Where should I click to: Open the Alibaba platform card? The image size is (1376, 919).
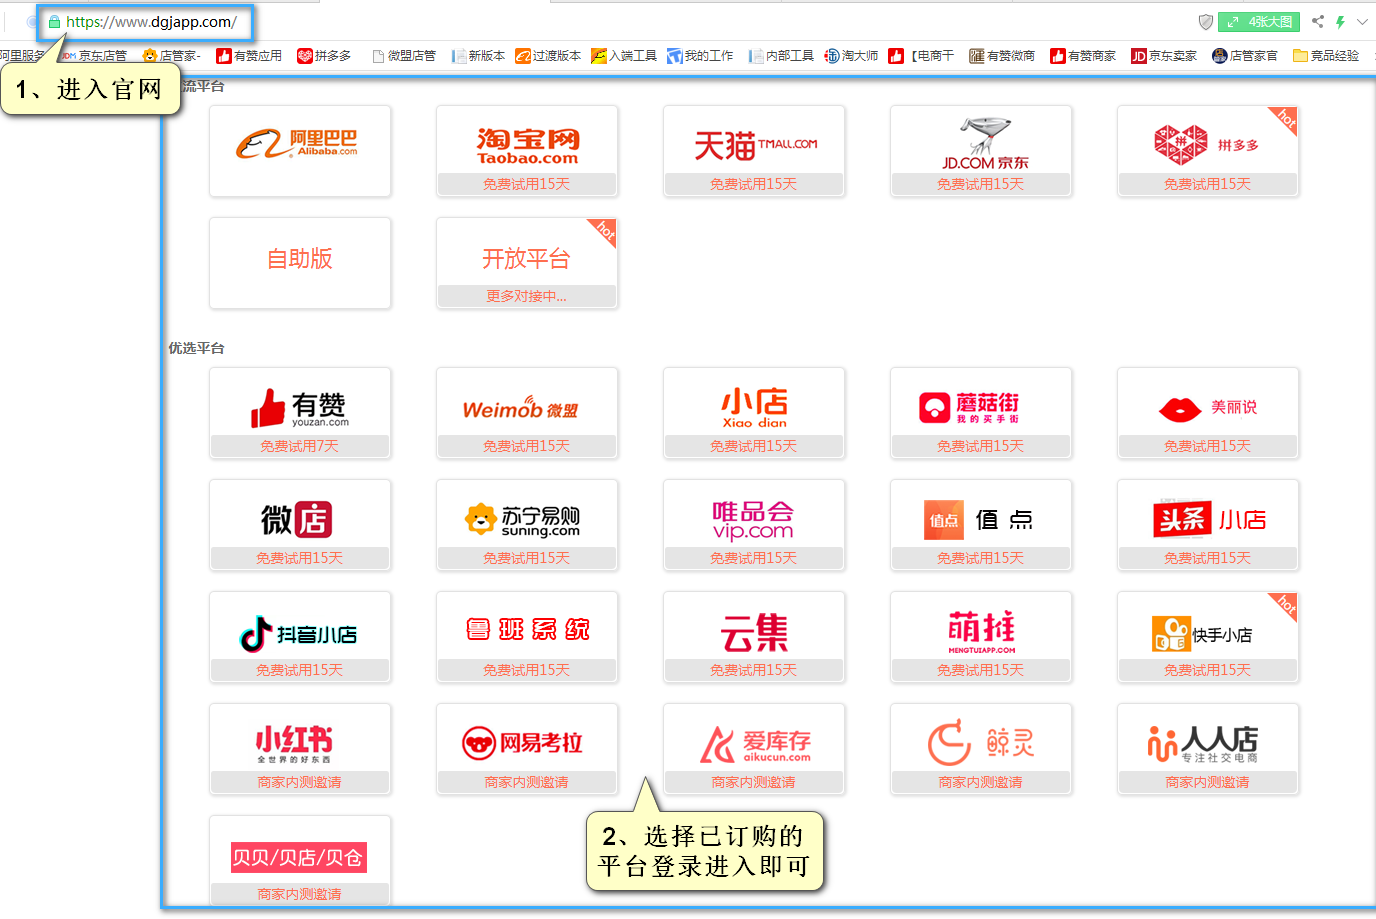pos(300,151)
